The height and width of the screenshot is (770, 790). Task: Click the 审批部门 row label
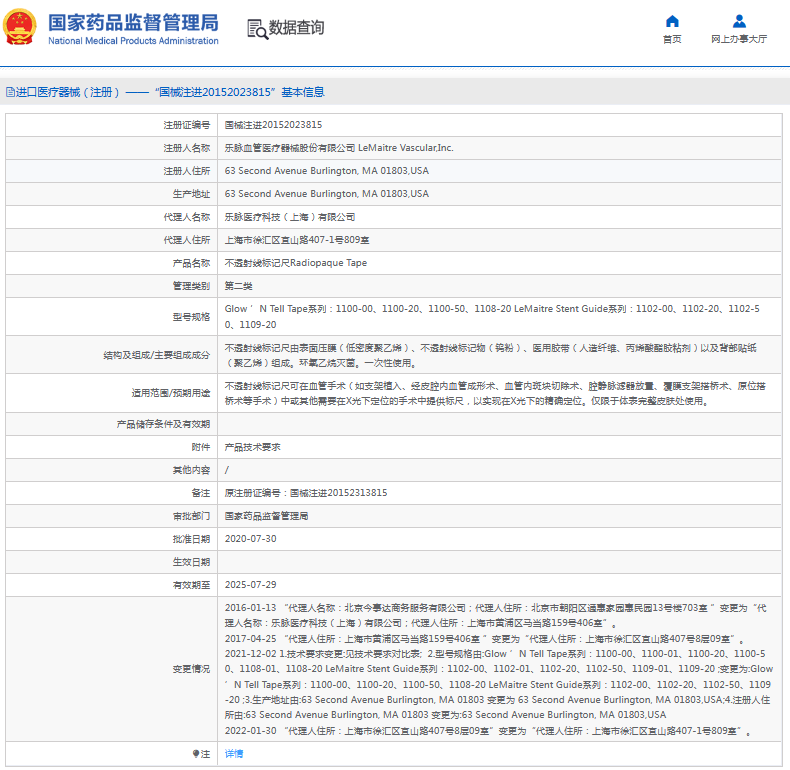pos(191,516)
